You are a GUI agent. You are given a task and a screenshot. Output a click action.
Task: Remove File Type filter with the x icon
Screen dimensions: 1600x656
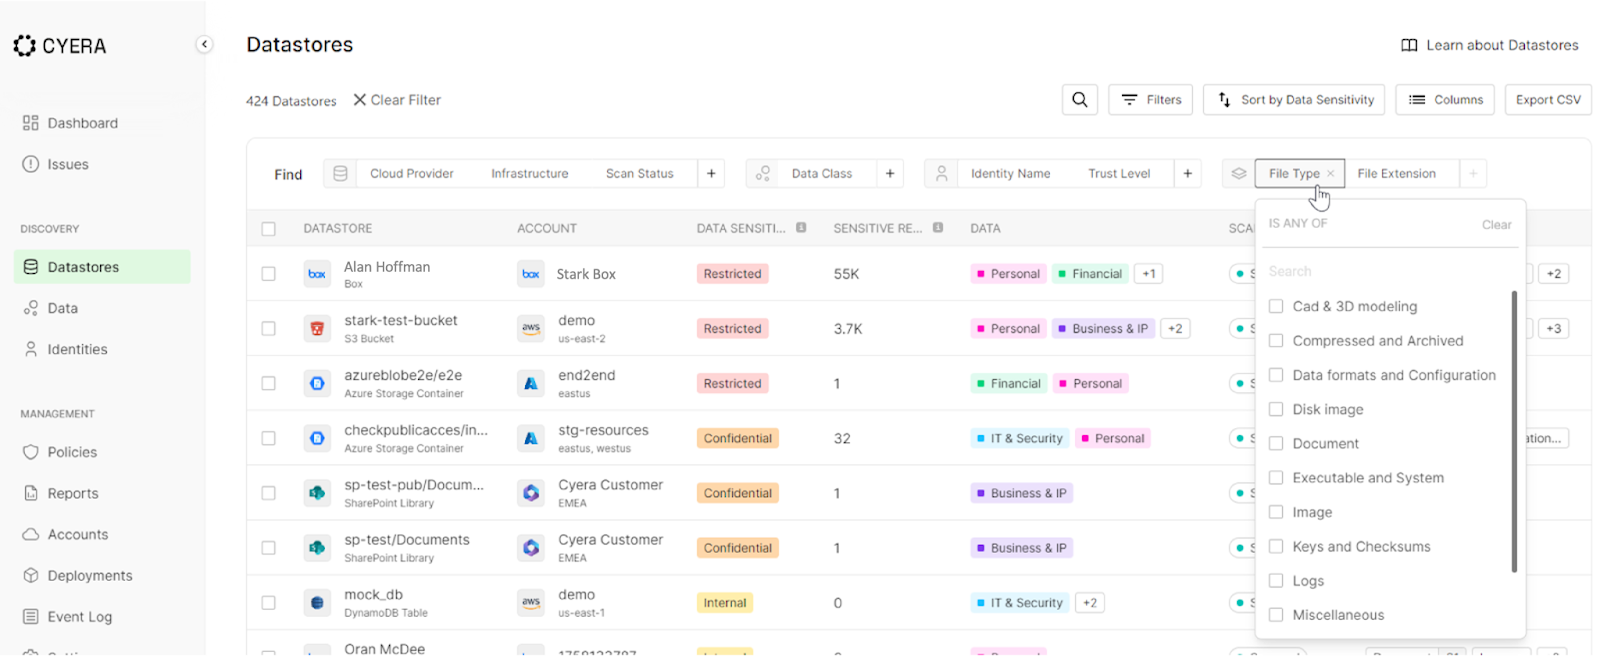[1330, 174]
